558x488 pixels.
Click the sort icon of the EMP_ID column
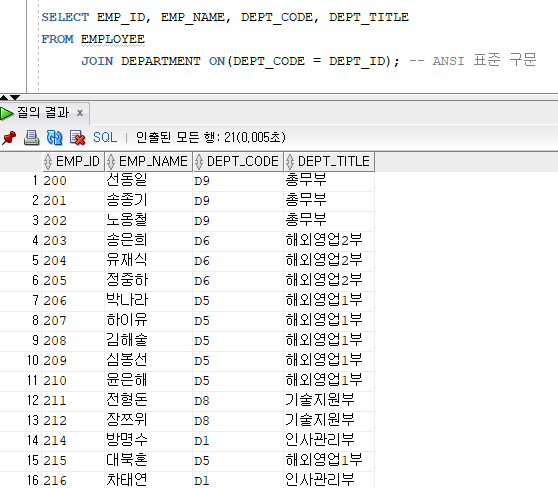click(48, 162)
